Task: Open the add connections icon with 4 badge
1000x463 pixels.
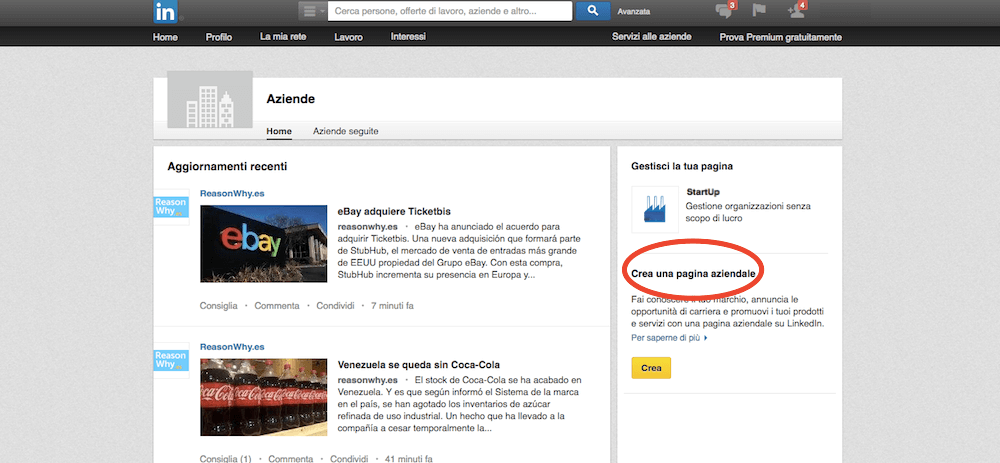Action: click(797, 10)
